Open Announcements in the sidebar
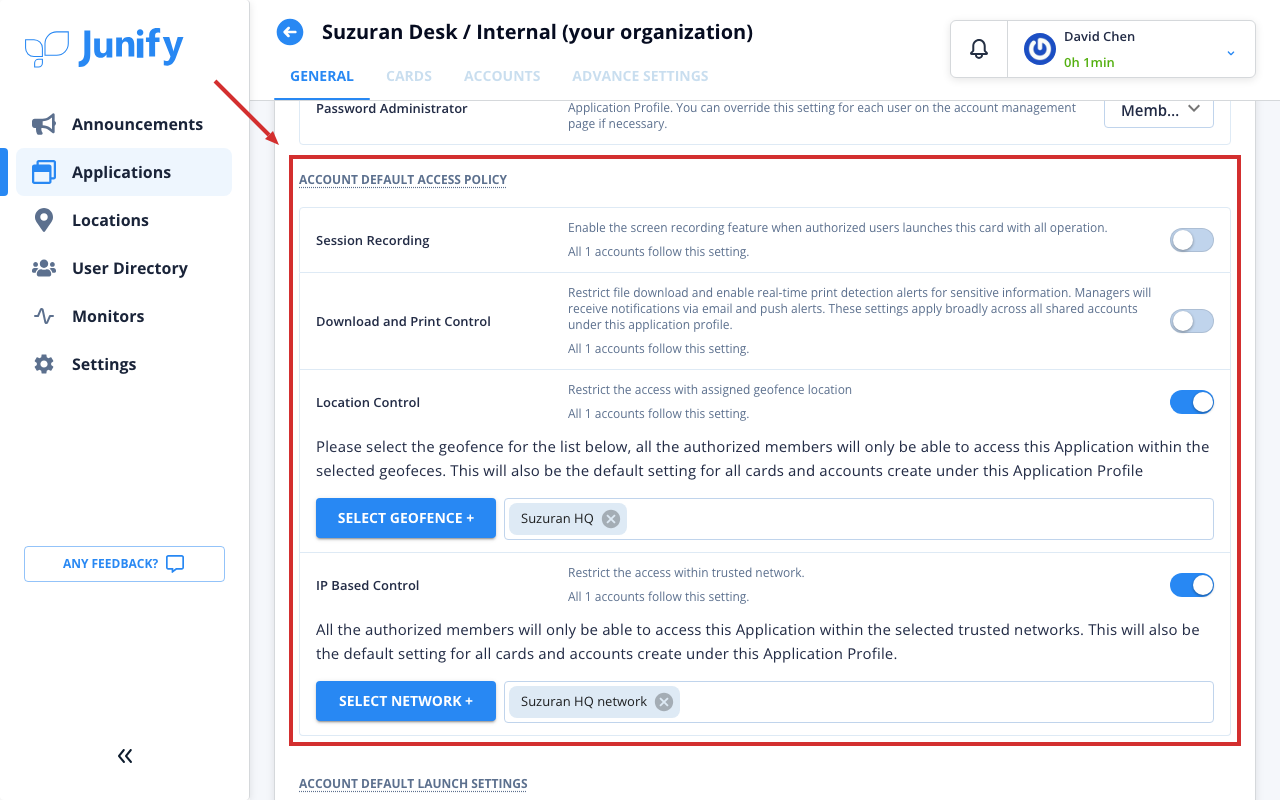The width and height of the screenshot is (1280, 800). 124,124
